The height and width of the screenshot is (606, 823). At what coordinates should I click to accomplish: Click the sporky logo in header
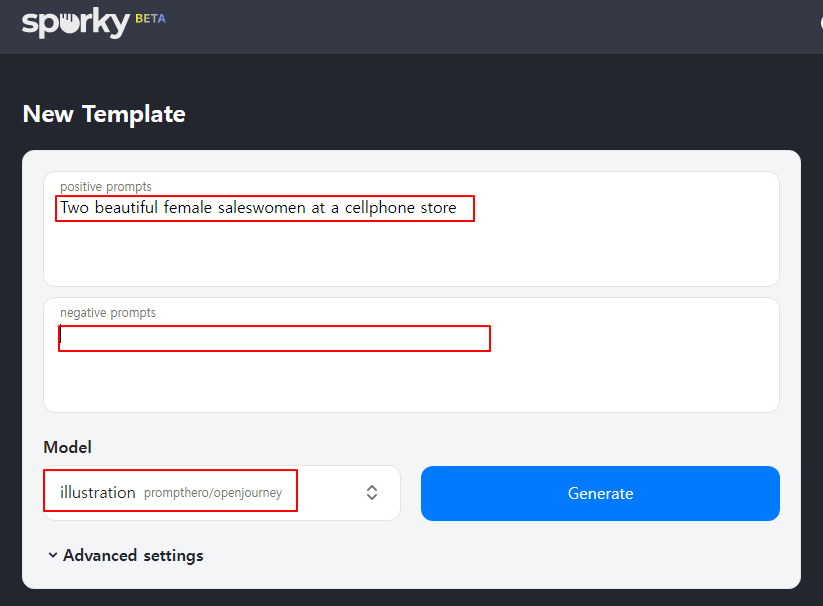click(x=76, y=23)
